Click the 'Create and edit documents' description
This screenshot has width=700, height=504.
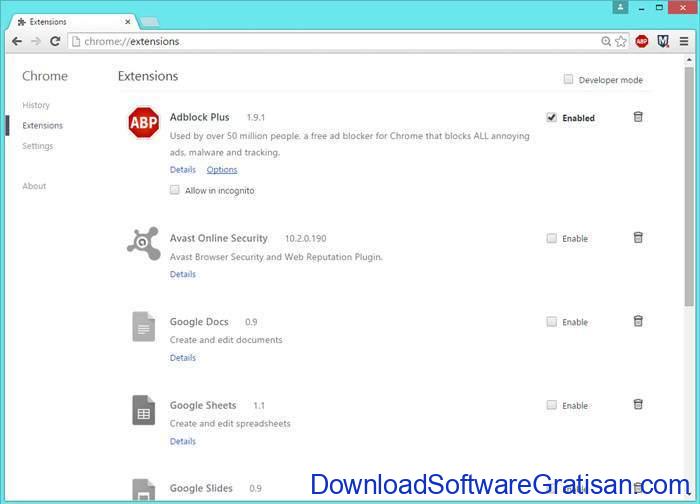(226, 340)
